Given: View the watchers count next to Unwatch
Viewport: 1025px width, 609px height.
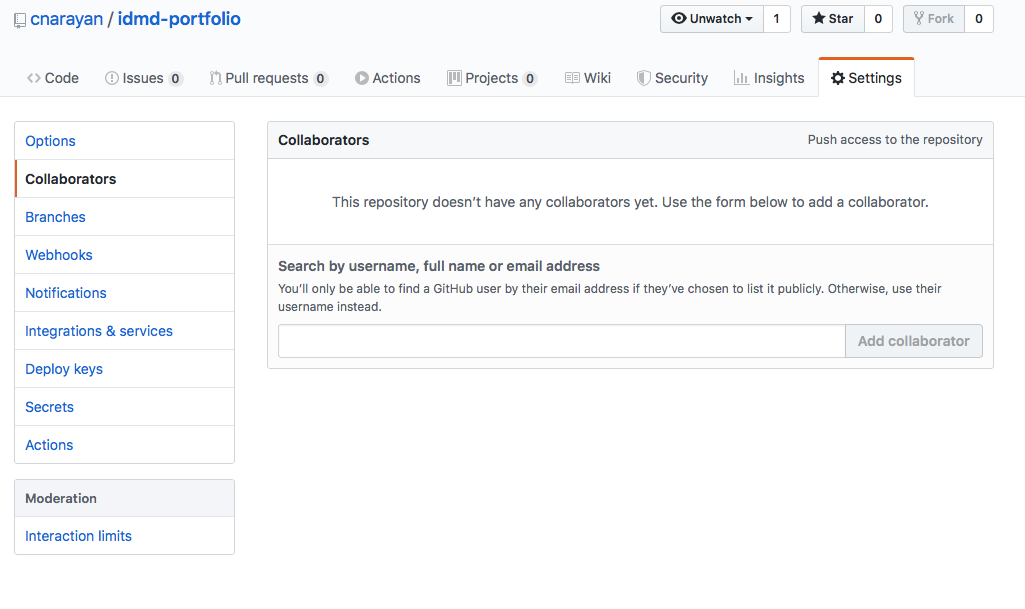Looking at the screenshot, I should 777,19.
